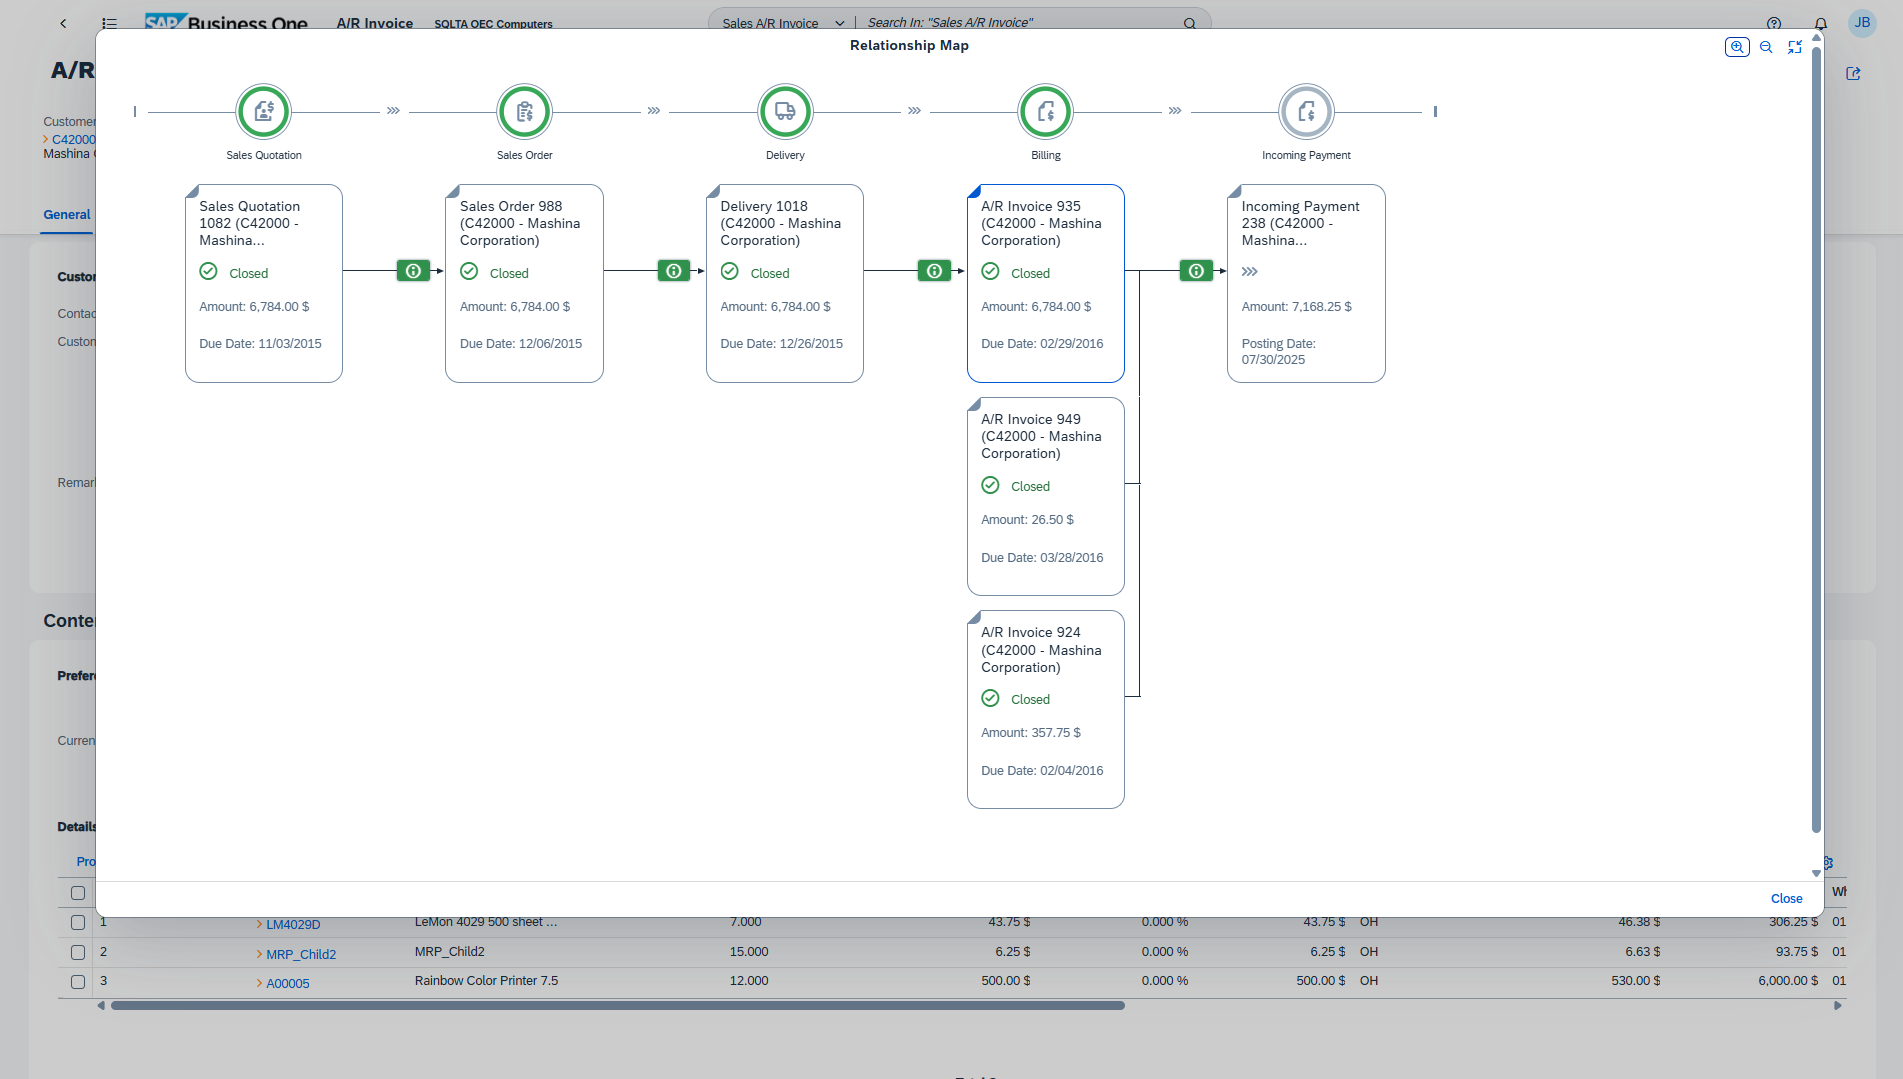
Task: Open info between Sales Order and Delivery
Action: pyautogui.click(x=674, y=271)
